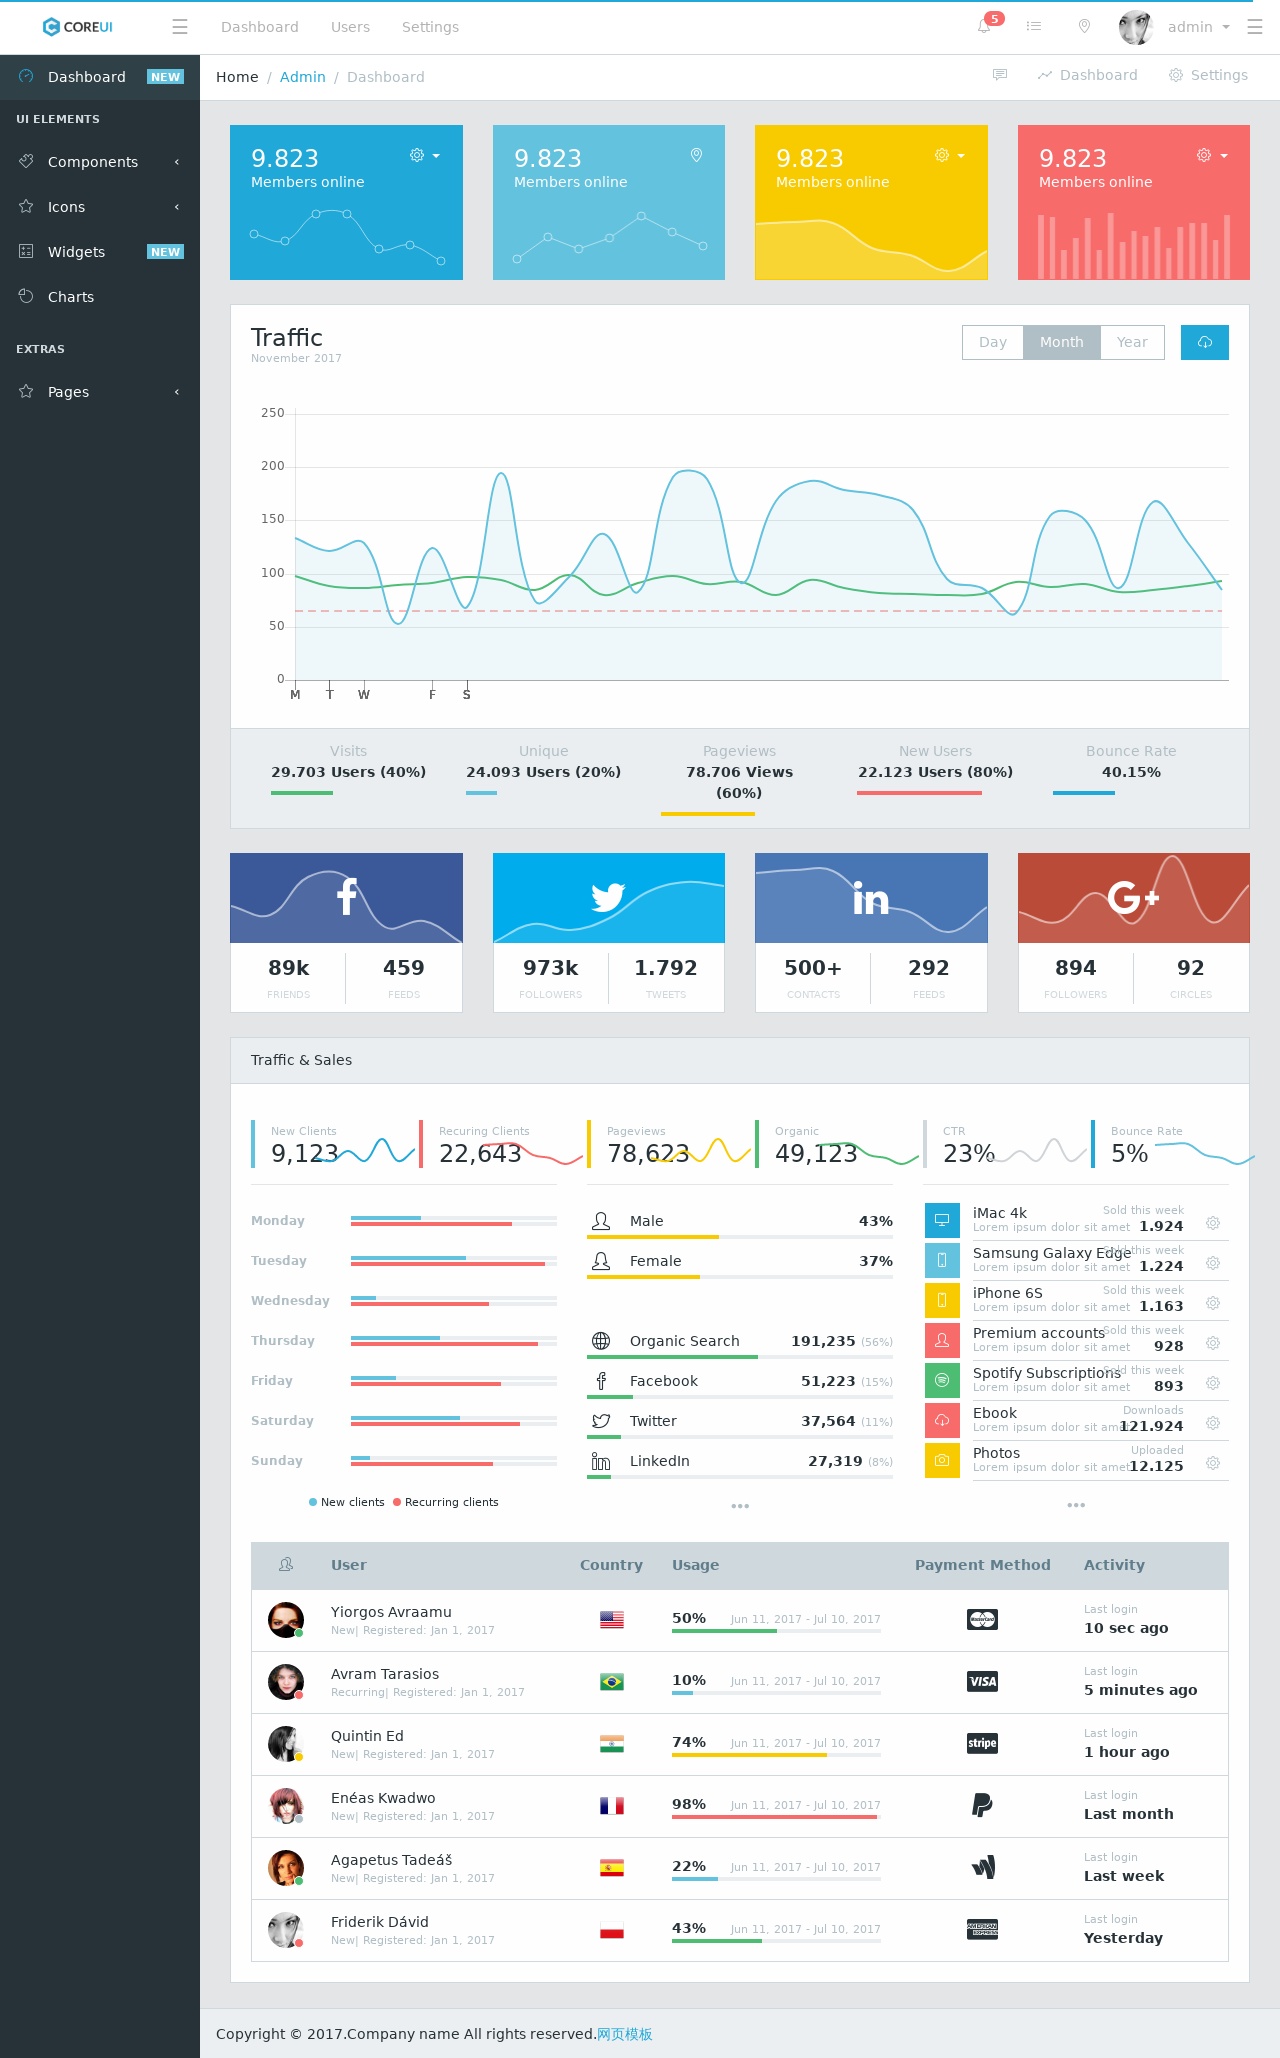Click Yiorgos Avraamu avatar
The image size is (1280, 2058).
(x=286, y=1620)
